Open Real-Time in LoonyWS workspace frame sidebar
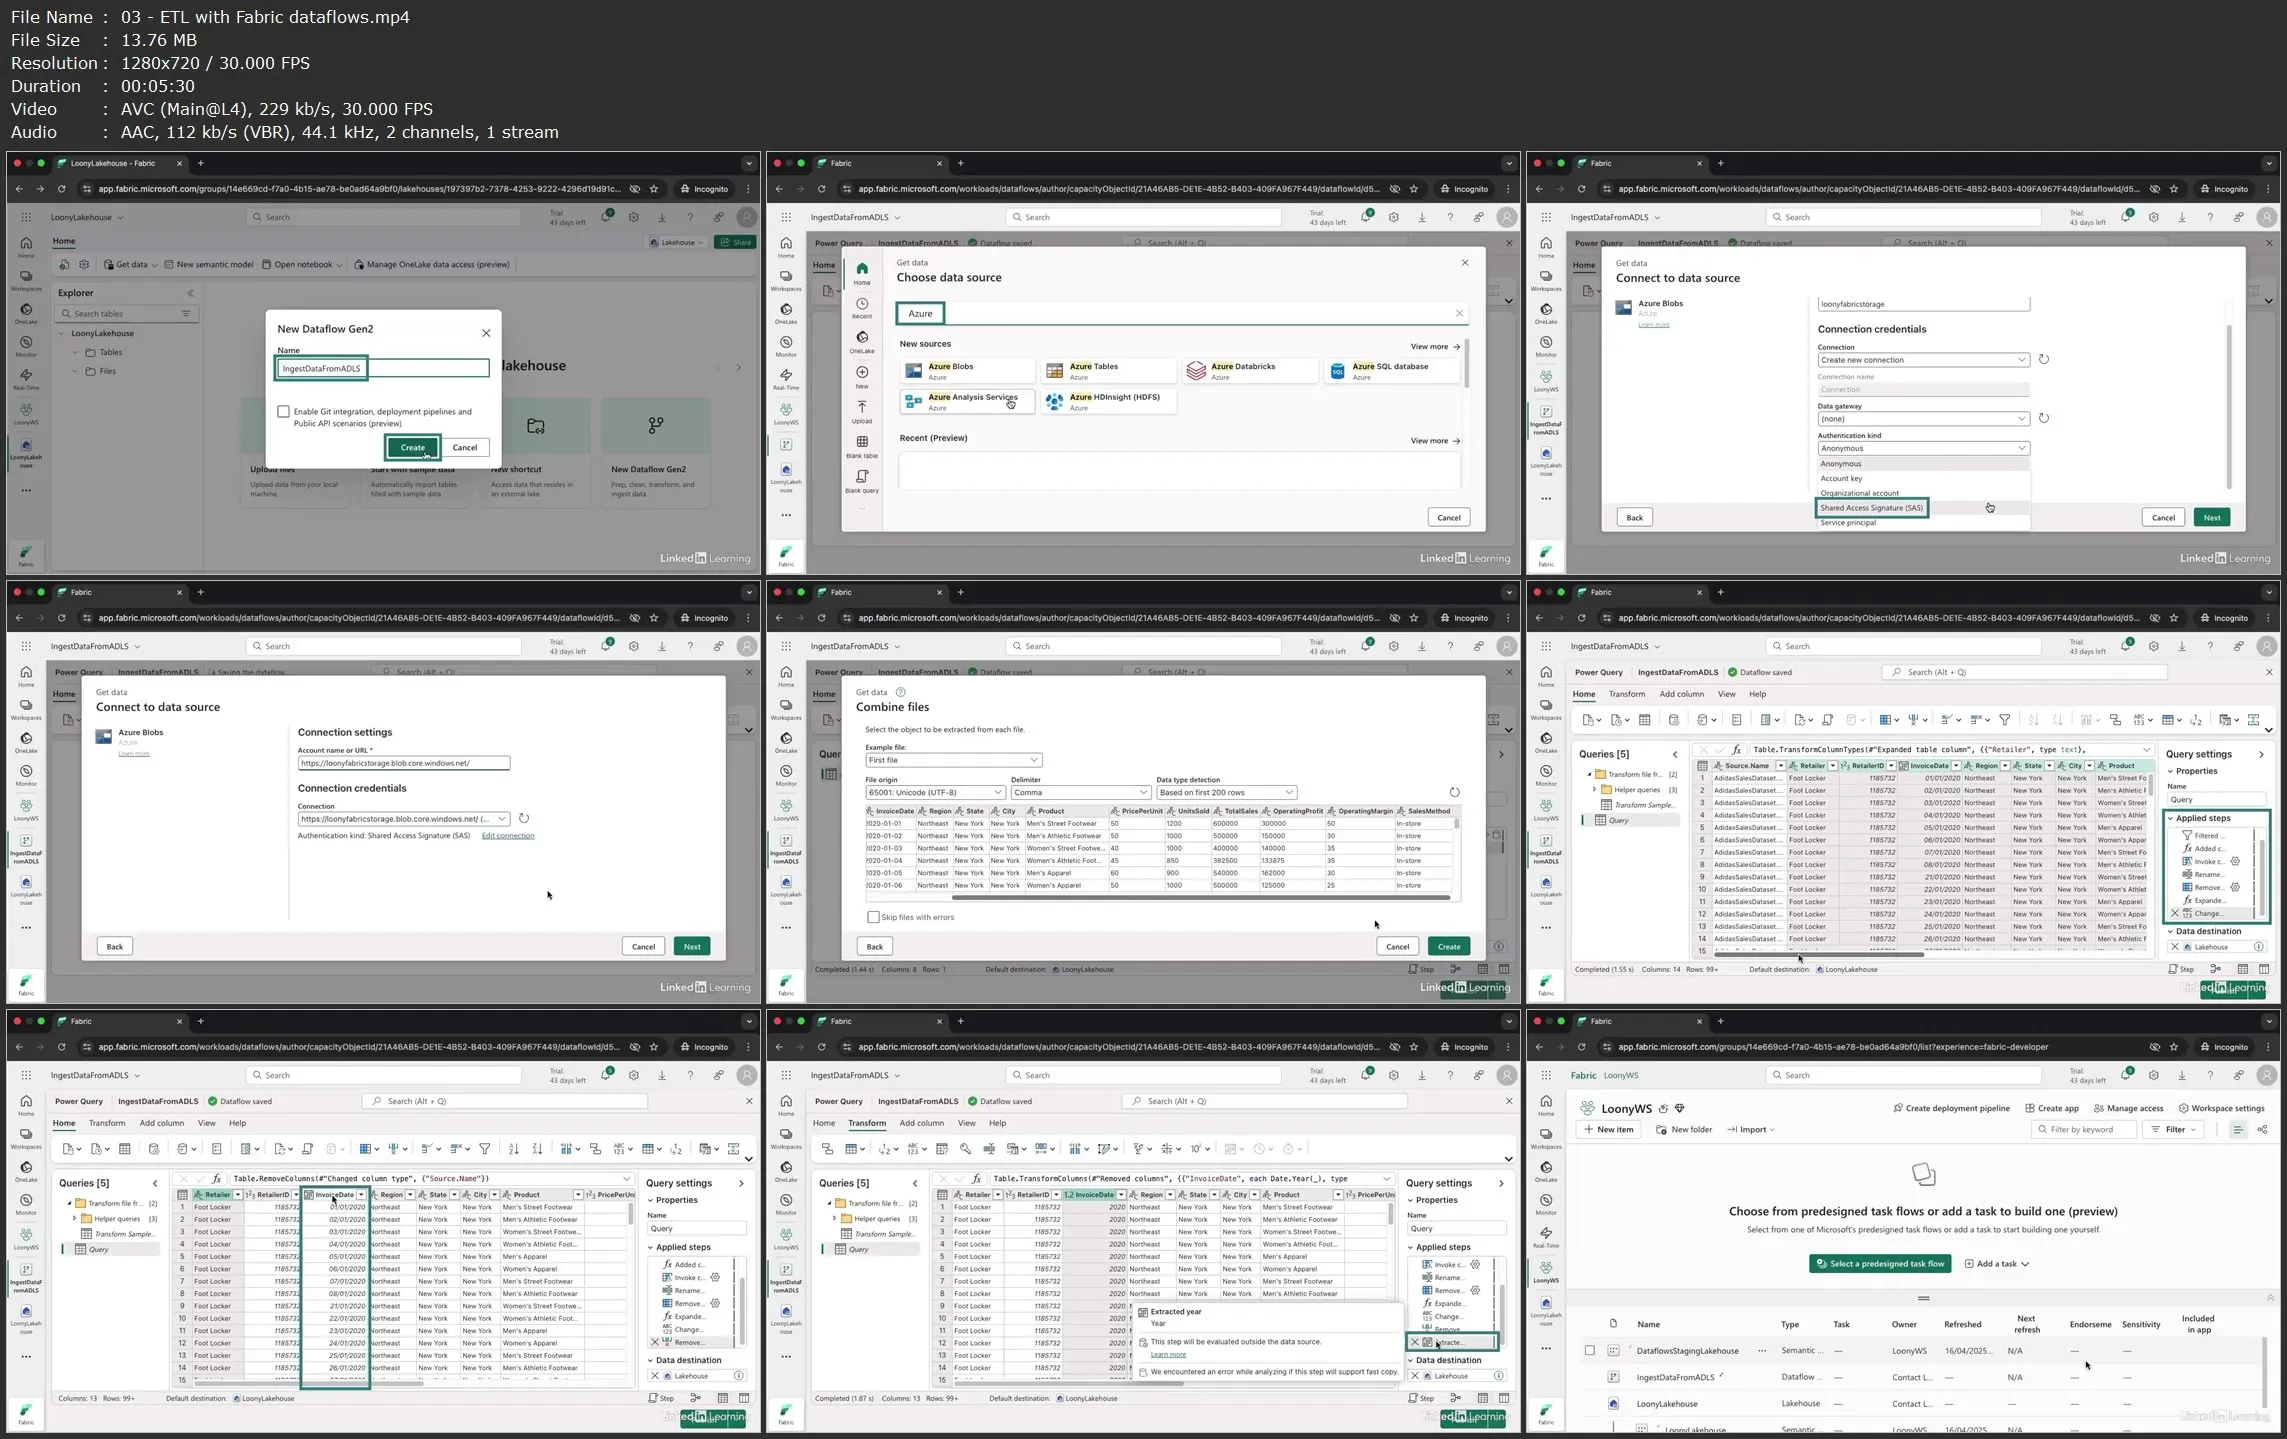Screen dimensions: 2287x1439 click(x=1546, y=1237)
